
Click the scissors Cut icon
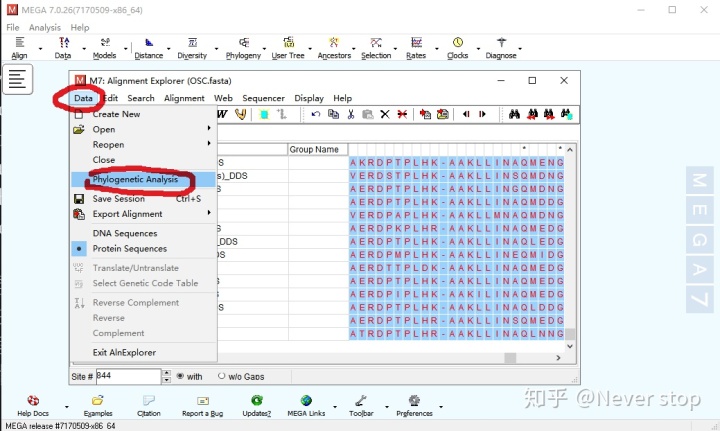pyautogui.click(x=351, y=114)
